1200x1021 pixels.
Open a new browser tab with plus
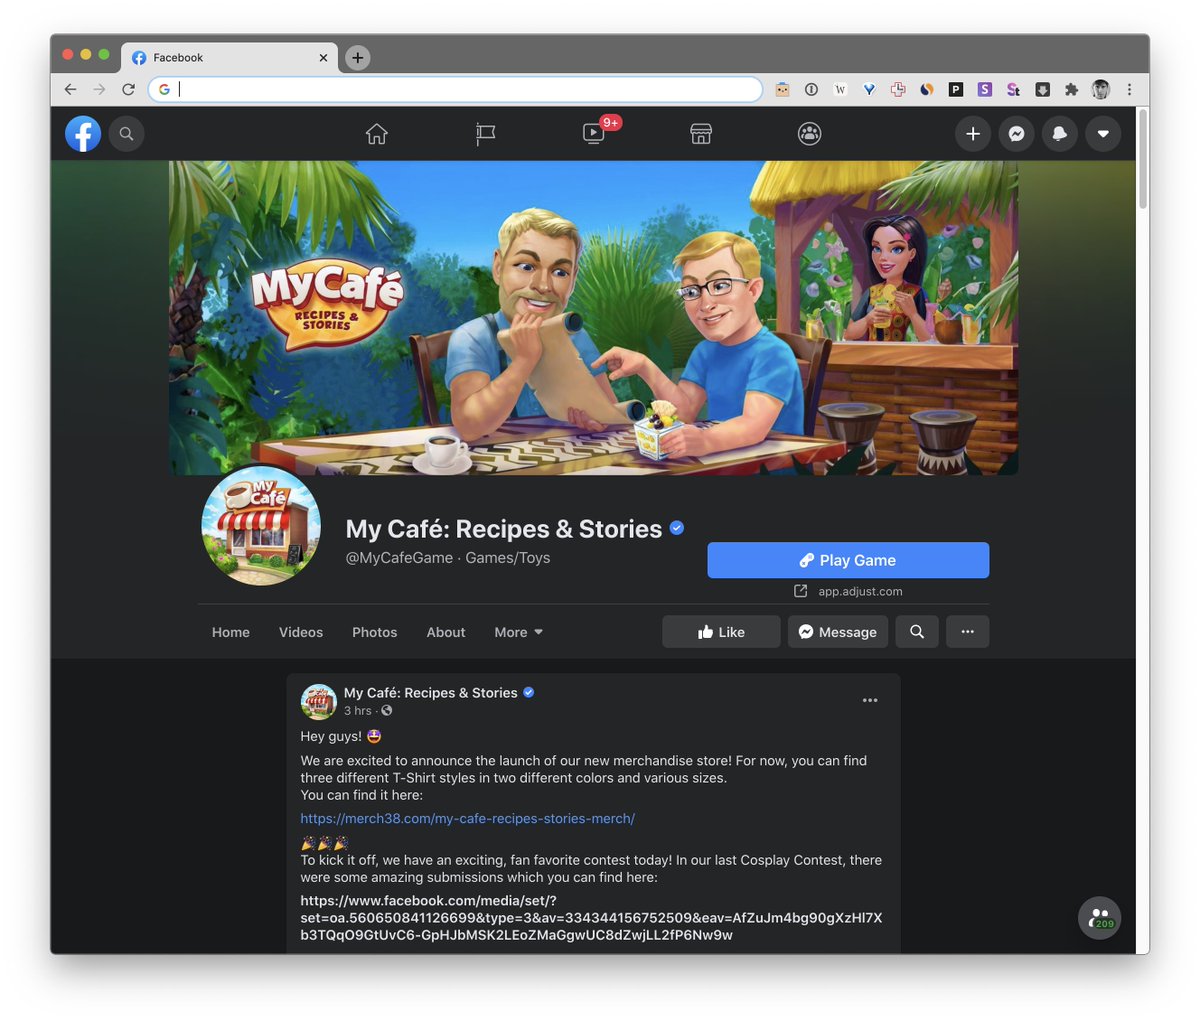tap(357, 58)
